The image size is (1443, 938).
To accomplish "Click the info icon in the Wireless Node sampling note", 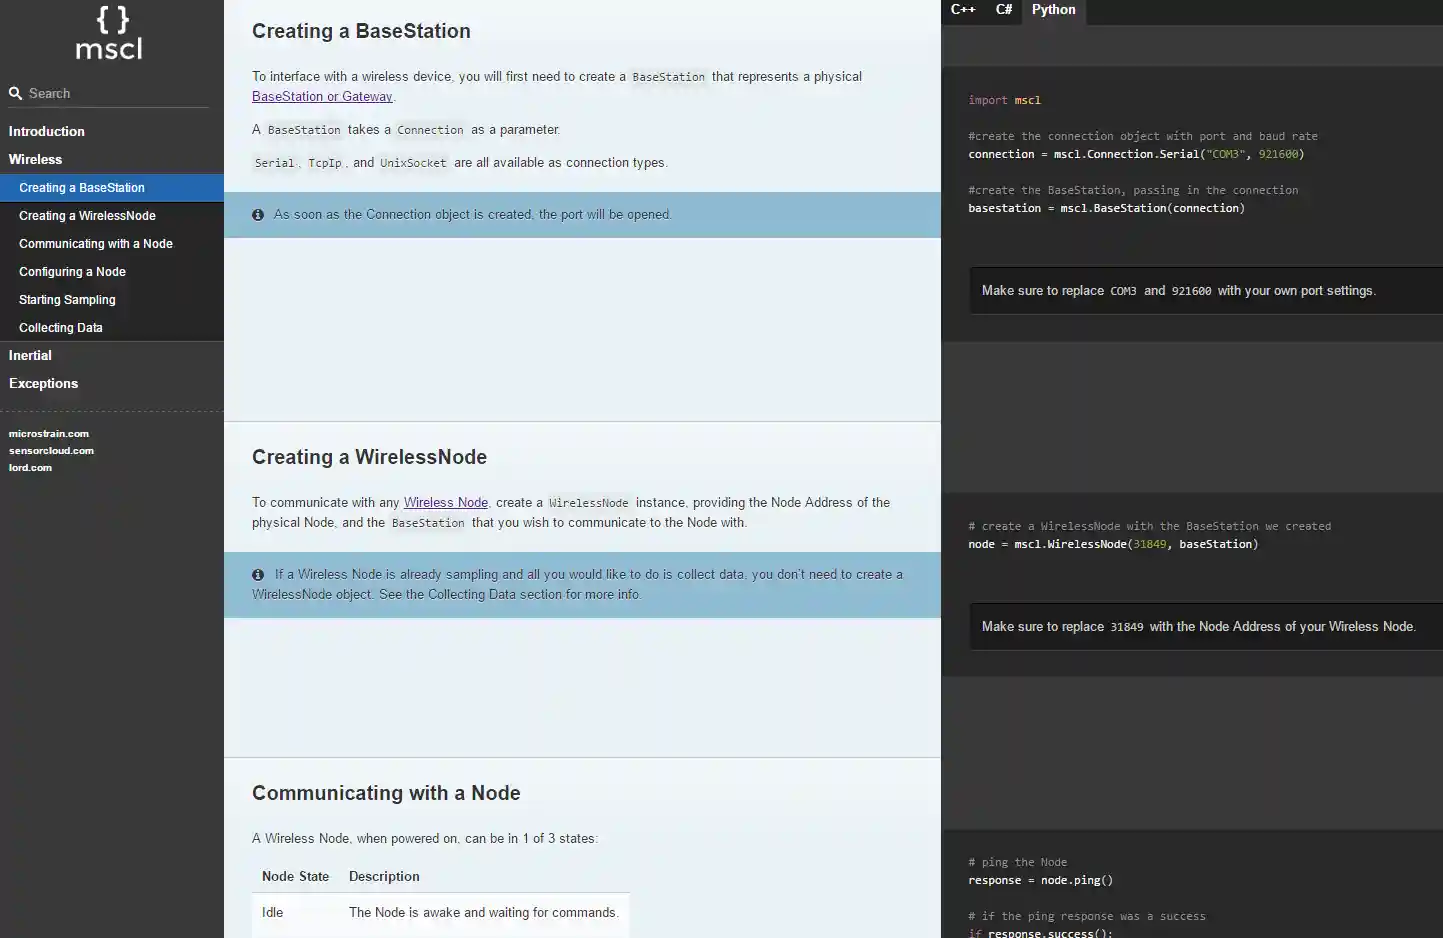I will pos(258,574).
